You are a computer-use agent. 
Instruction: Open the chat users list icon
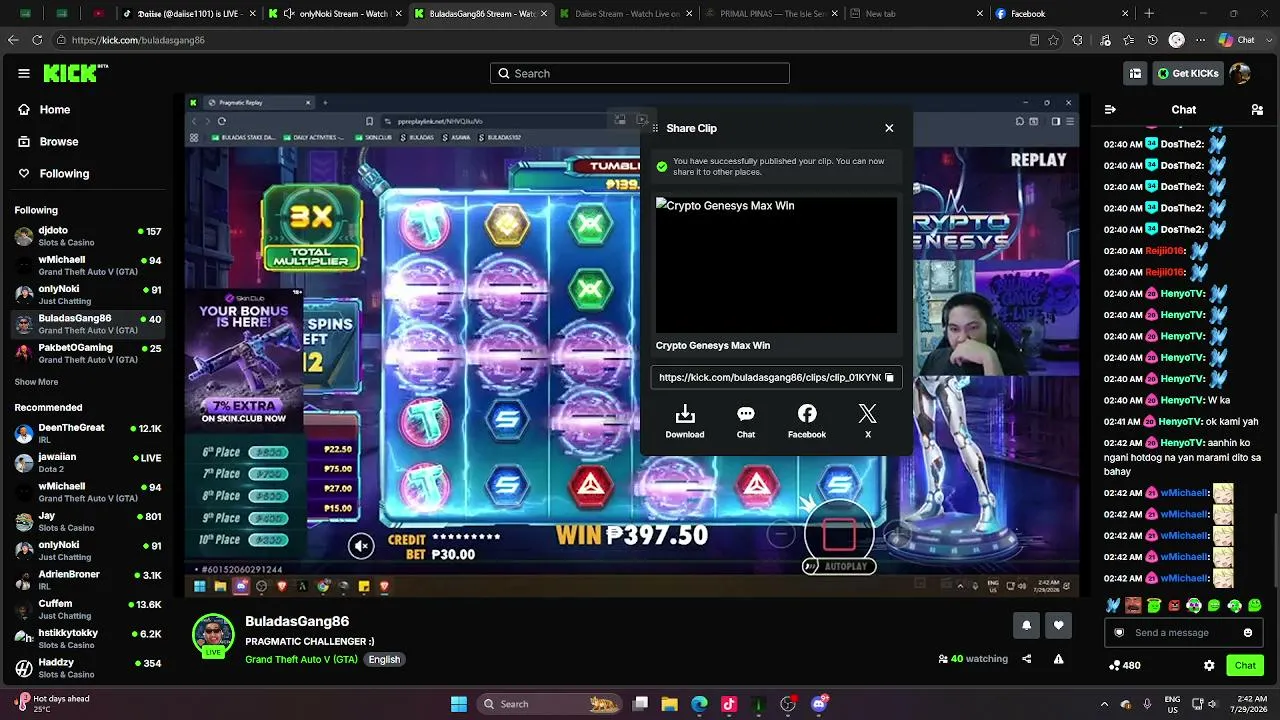pyautogui.click(x=1257, y=110)
